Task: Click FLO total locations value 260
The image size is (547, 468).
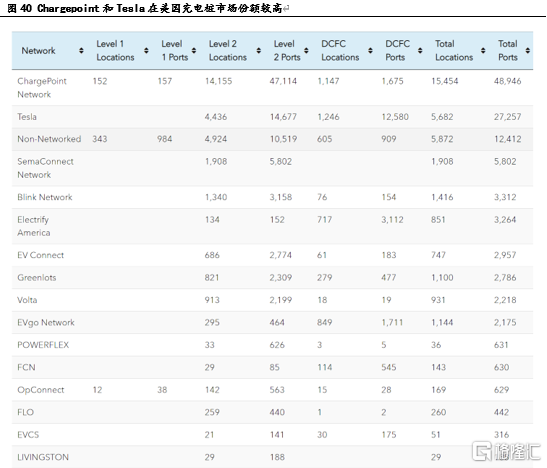Action: point(439,412)
